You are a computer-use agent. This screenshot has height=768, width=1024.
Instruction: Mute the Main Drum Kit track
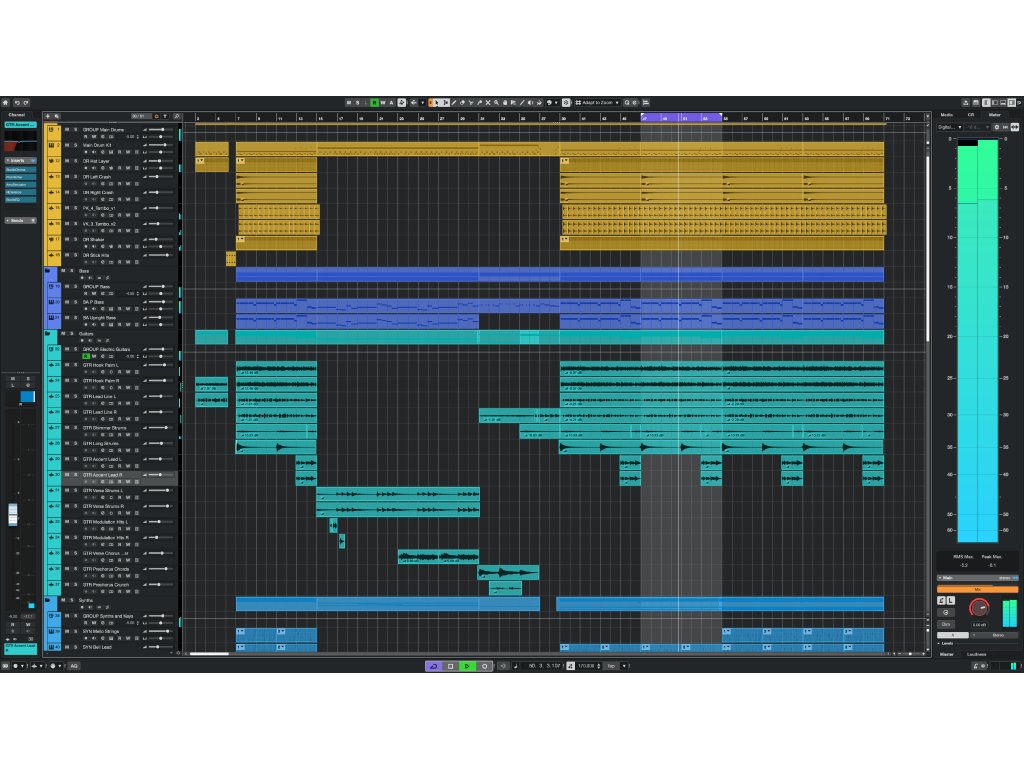(x=66, y=145)
